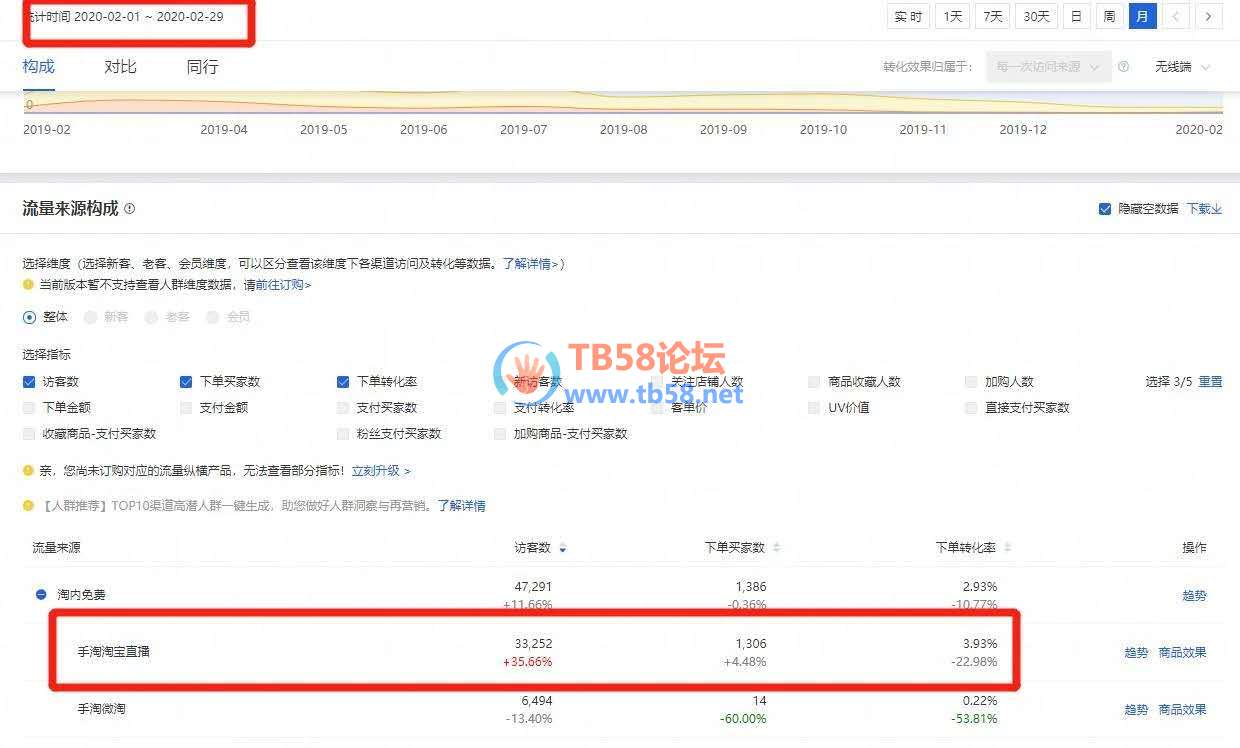Select the 实时 time range button
Image resolution: width=1240 pixels, height=748 pixels.
pyautogui.click(x=908, y=16)
